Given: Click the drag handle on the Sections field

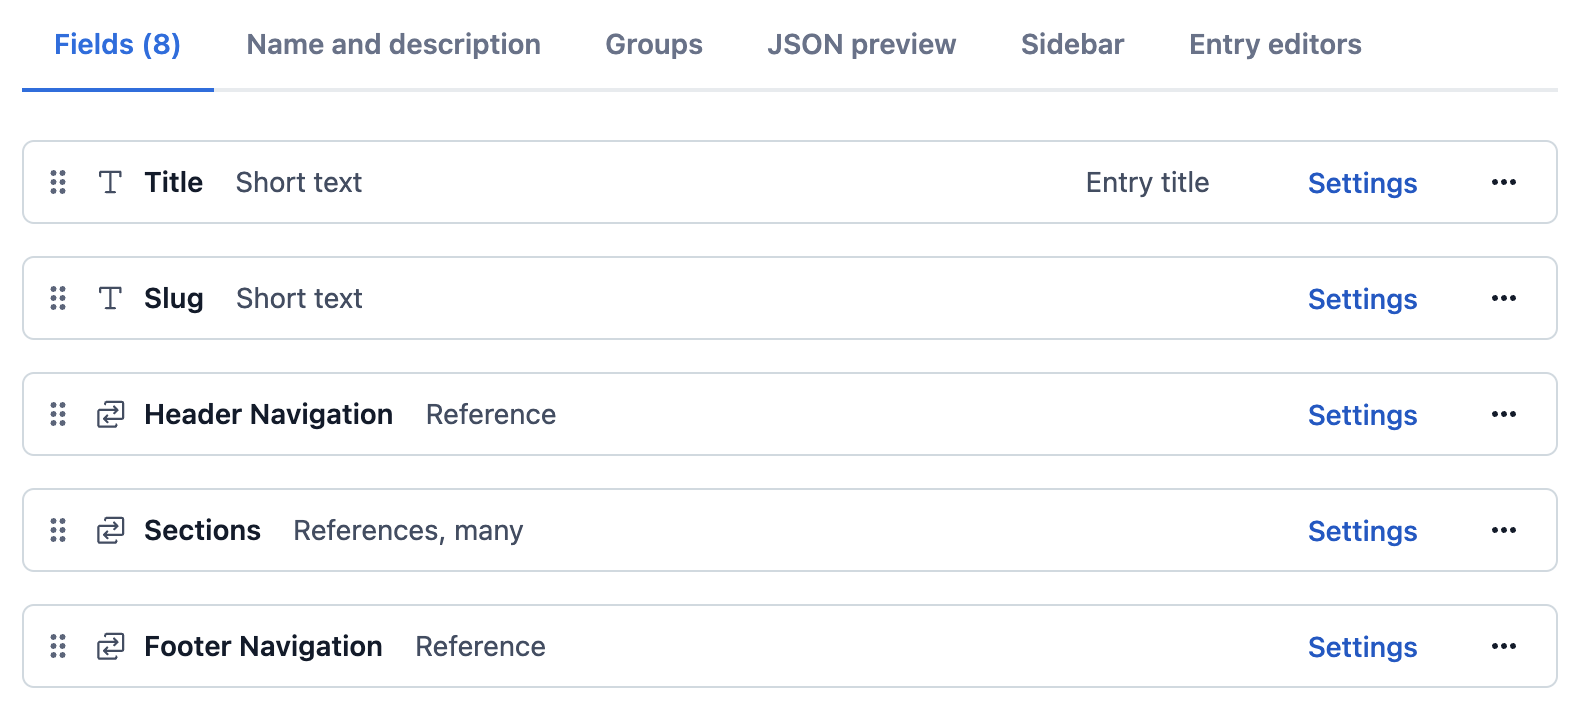Looking at the screenshot, I should pos(57,530).
